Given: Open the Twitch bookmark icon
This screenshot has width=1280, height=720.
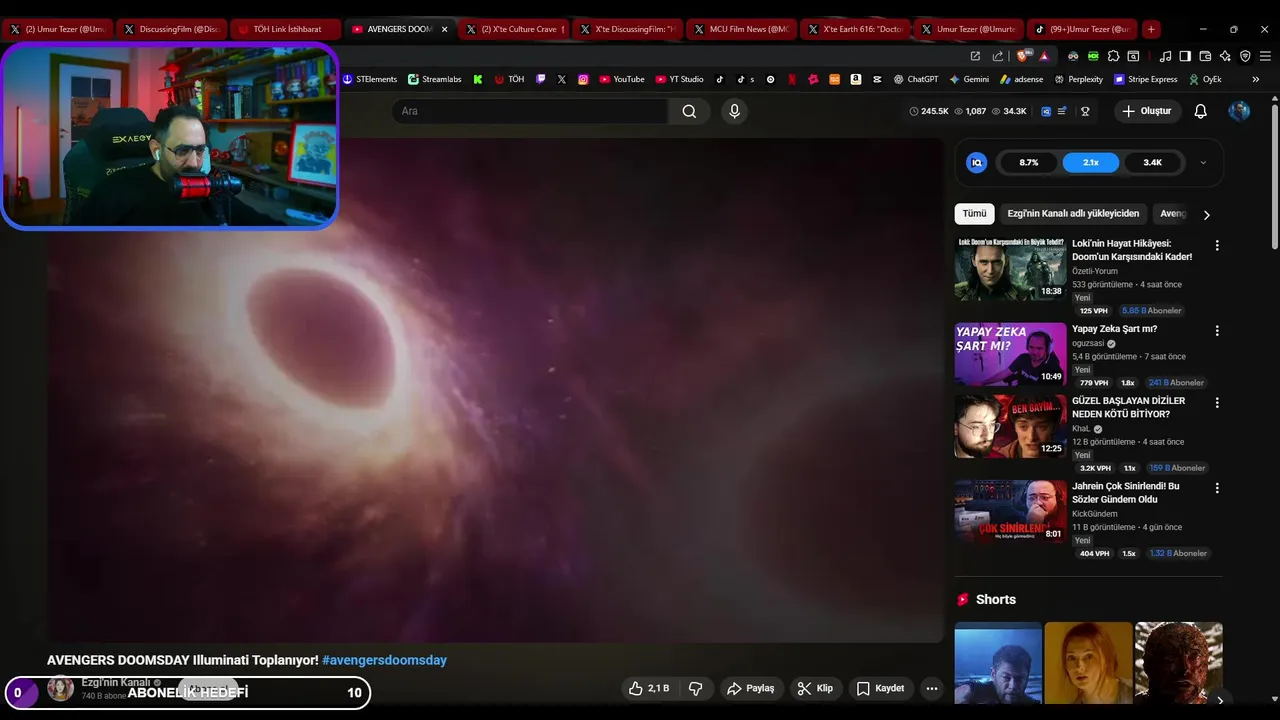Looking at the screenshot, I should (541, 79).
